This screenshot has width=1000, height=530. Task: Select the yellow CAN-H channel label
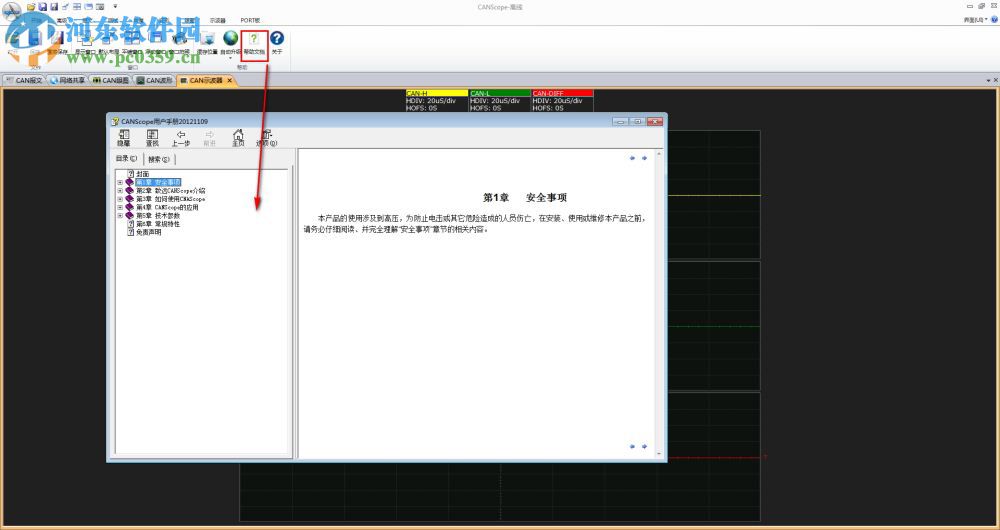click(436, 93)
